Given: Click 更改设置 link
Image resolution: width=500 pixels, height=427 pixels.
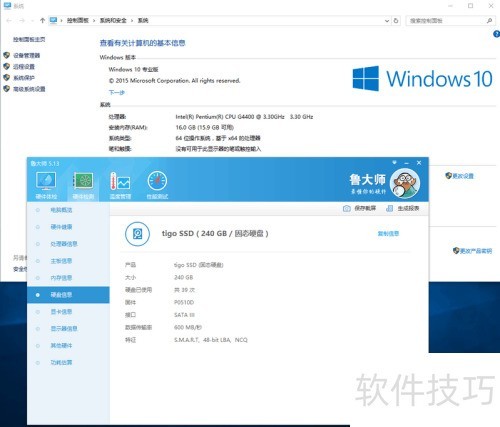Looking at the screenshot, I should click(463, 176).
